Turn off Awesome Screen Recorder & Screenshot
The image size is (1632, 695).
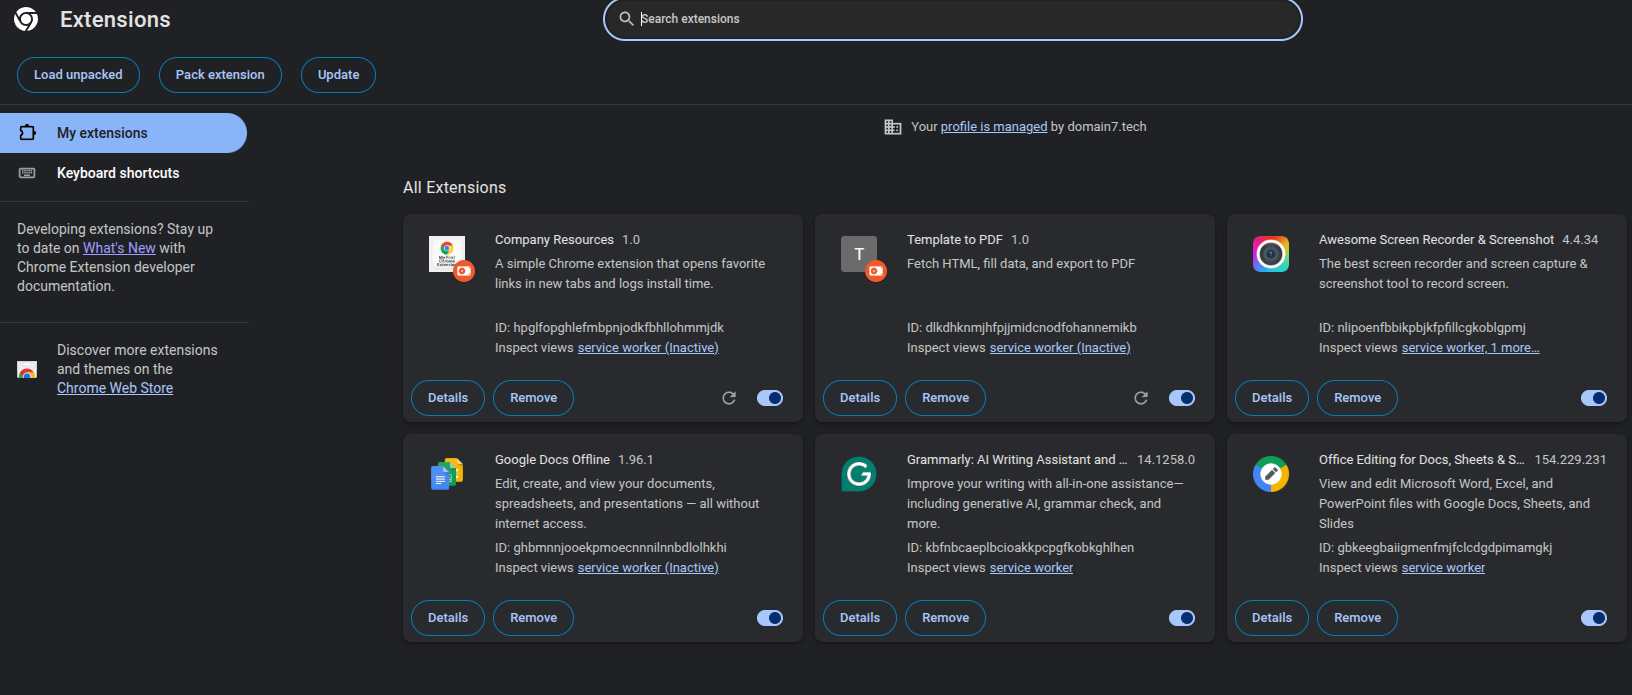[1594, 398]
